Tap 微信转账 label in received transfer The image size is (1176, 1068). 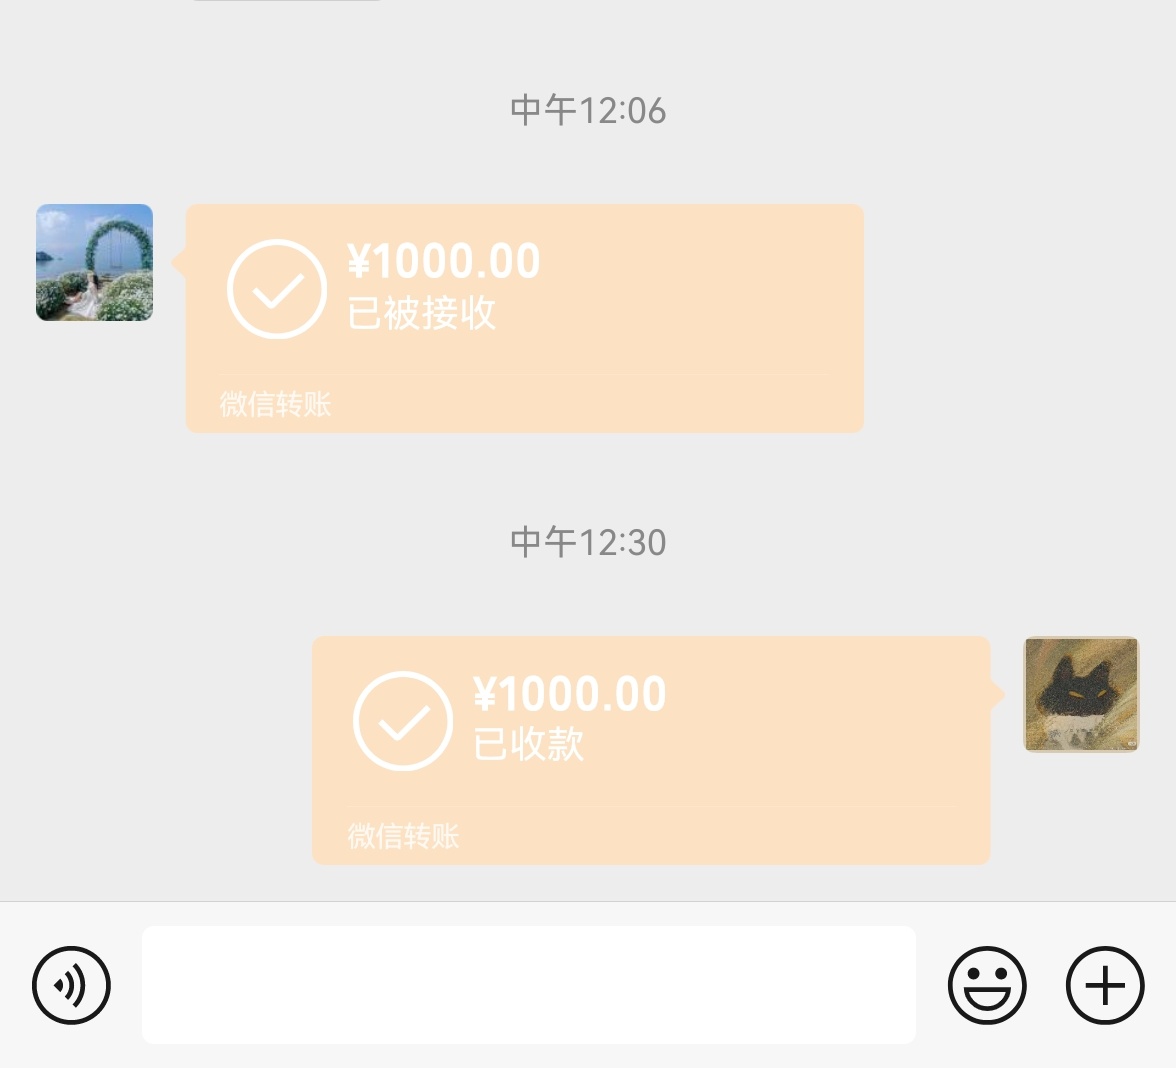[x=275, y=404]
